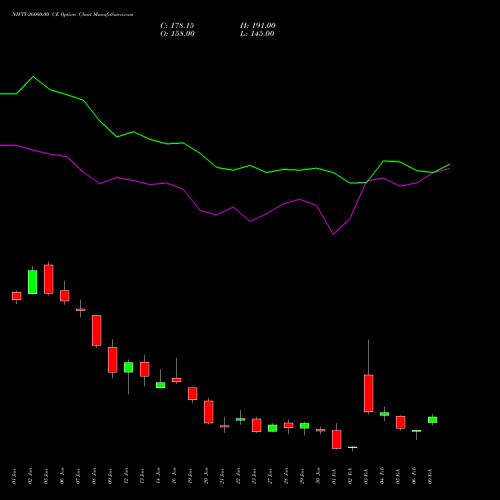Select the 08 Jan date label

pos(94,476)
